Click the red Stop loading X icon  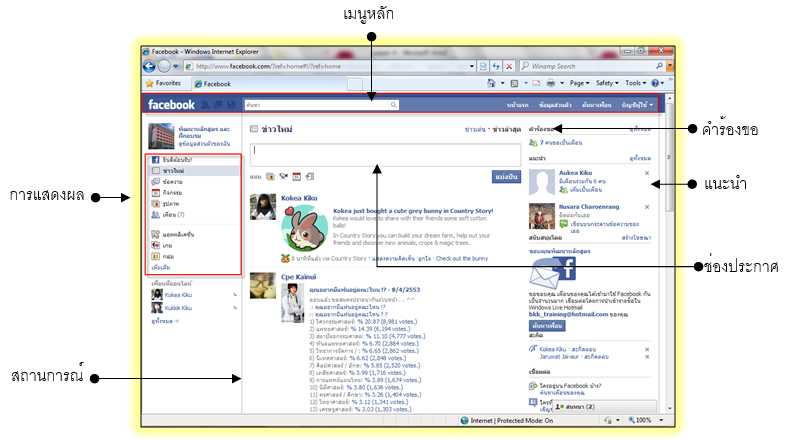509,66
